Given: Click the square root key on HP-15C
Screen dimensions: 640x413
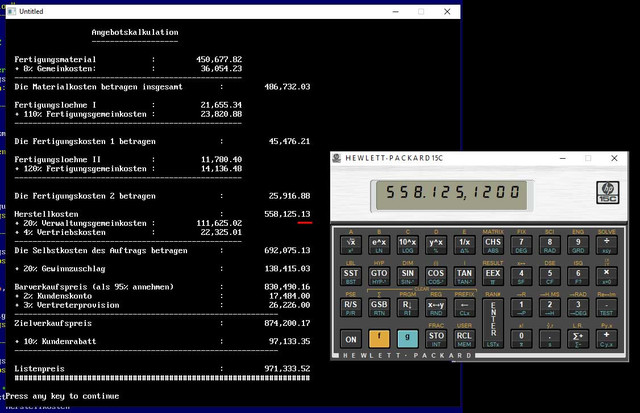Looking at the screenshot, I should (x=351, y=245).
